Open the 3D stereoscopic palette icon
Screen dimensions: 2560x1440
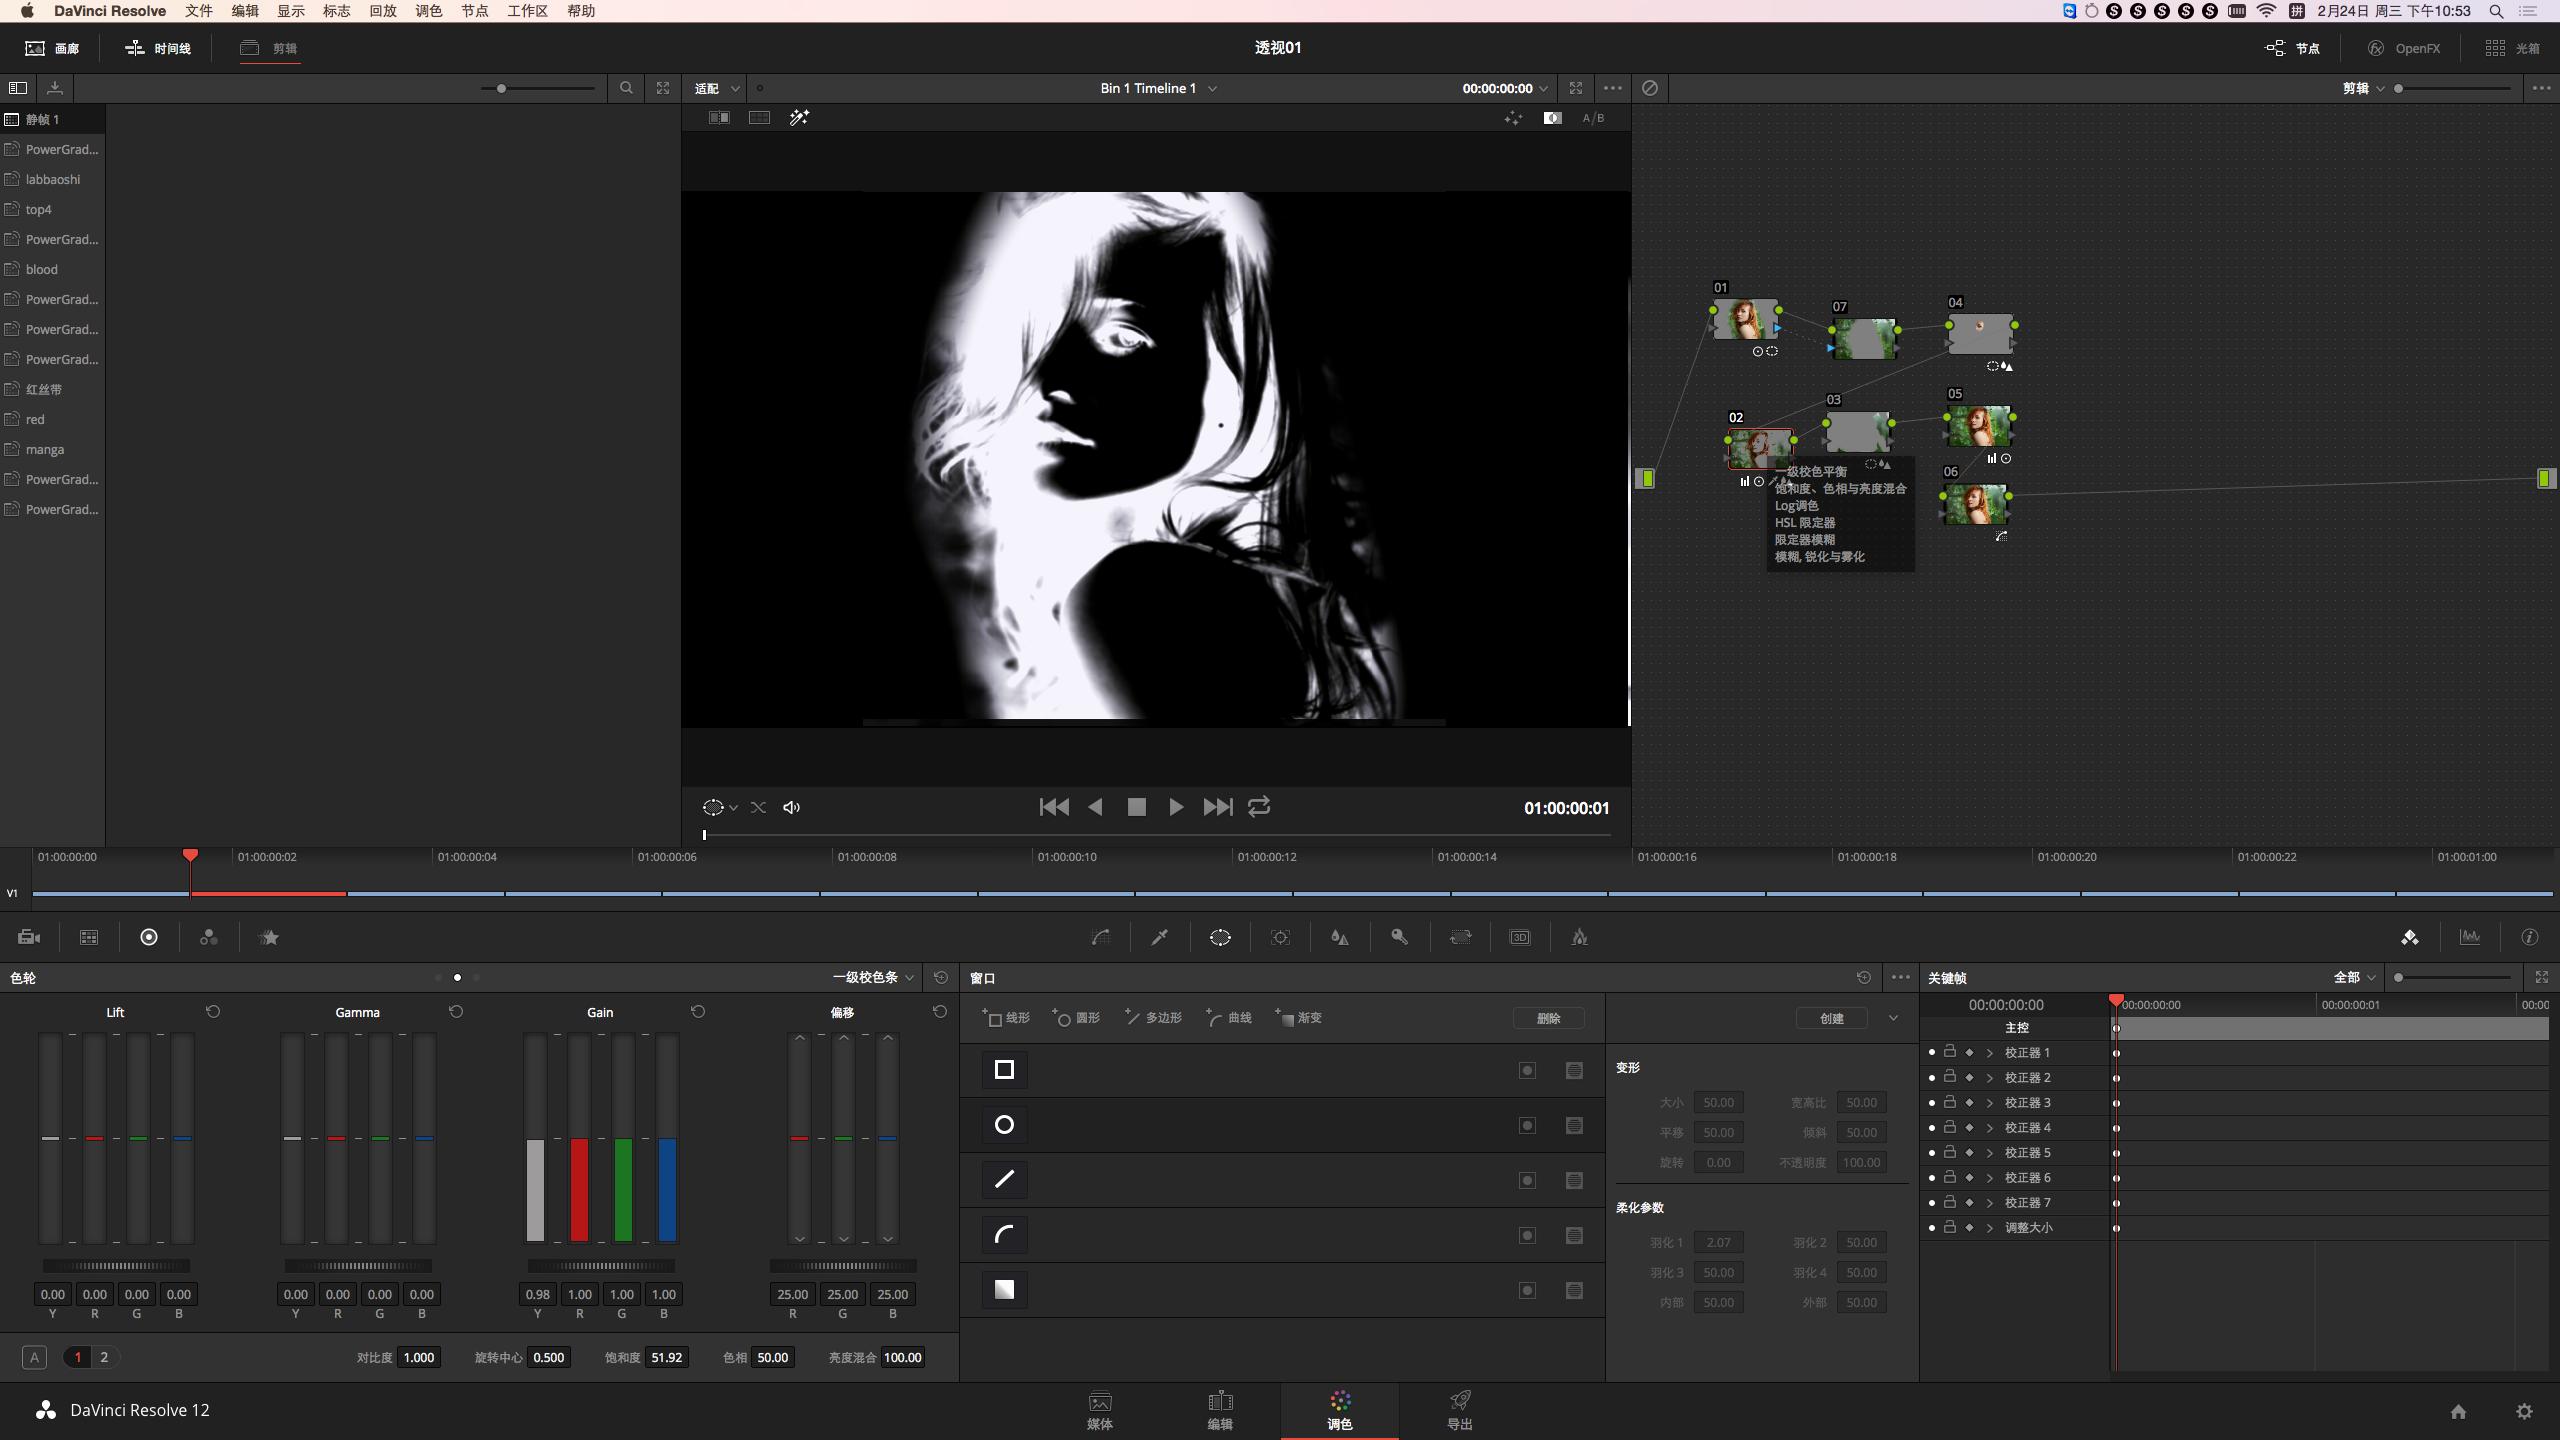(1520, 937)
